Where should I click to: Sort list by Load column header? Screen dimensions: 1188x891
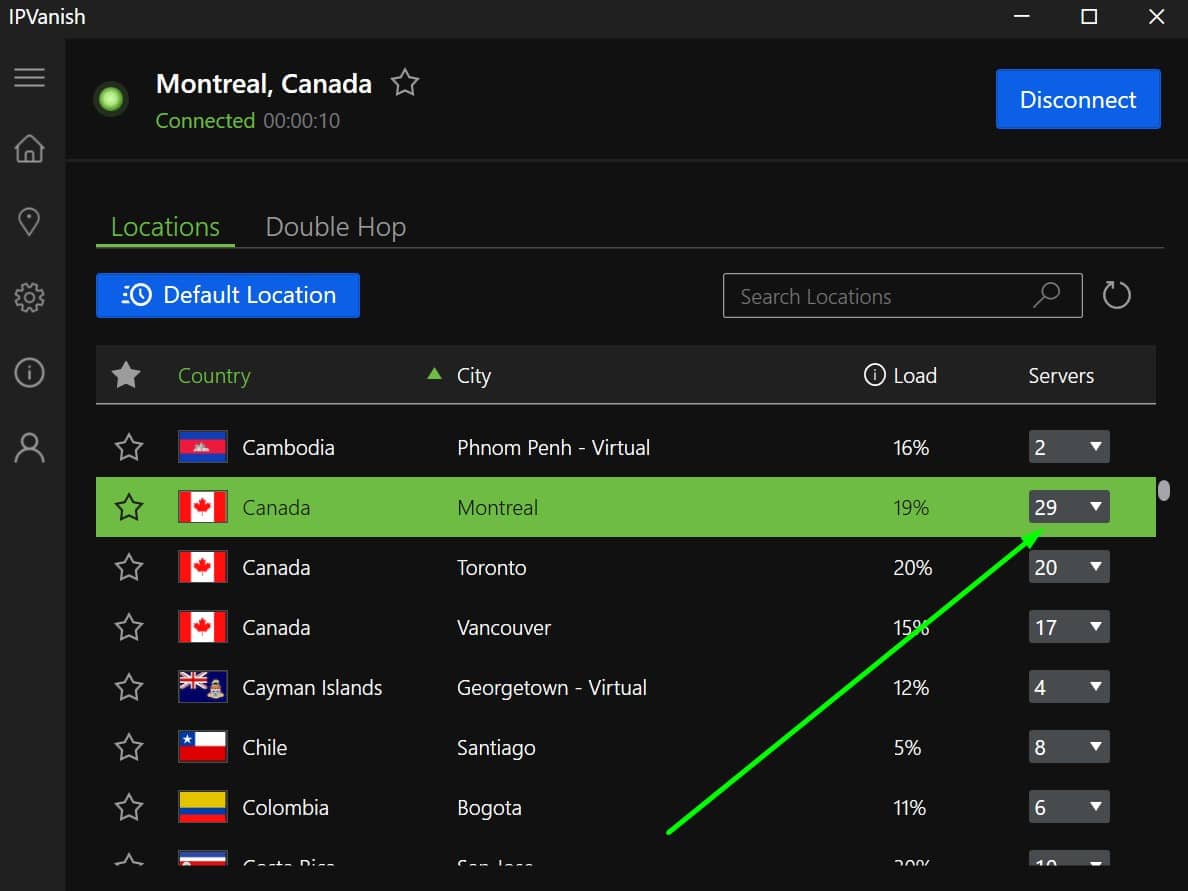tap(914, 375)
